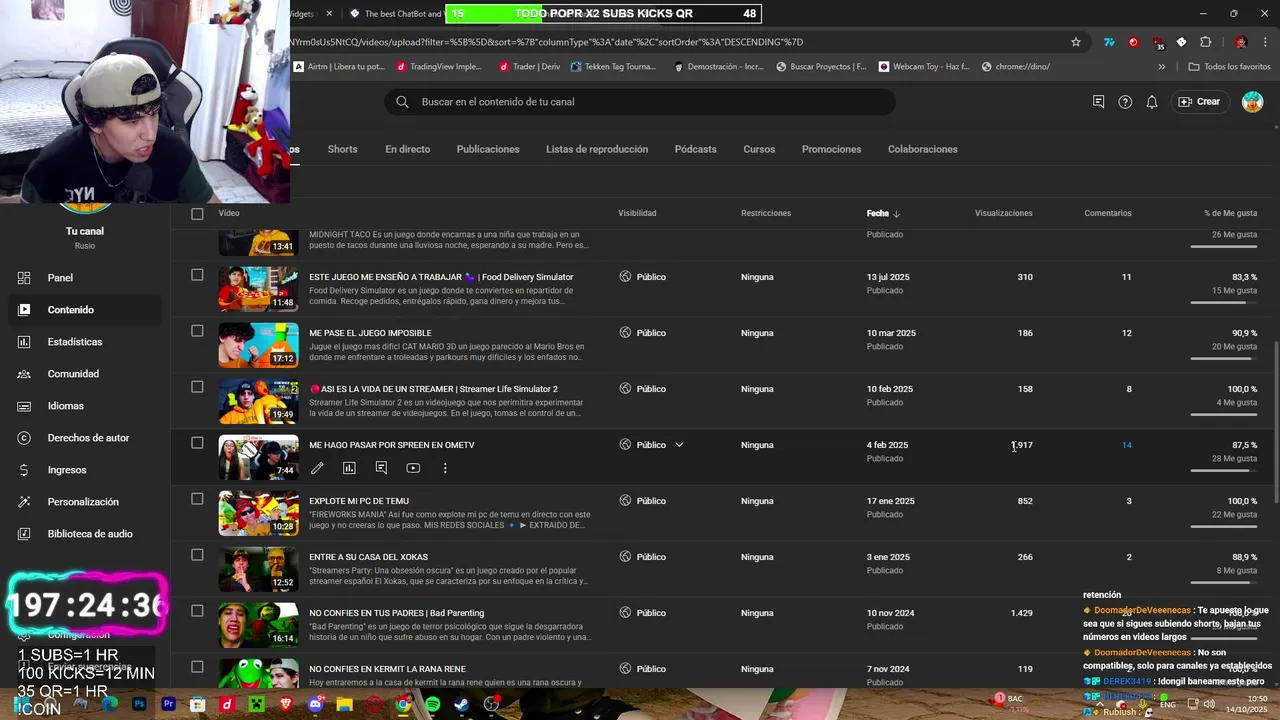Open the Chrome three-dot menu
Screen dimensions: 1280x720
[1266, 42]
